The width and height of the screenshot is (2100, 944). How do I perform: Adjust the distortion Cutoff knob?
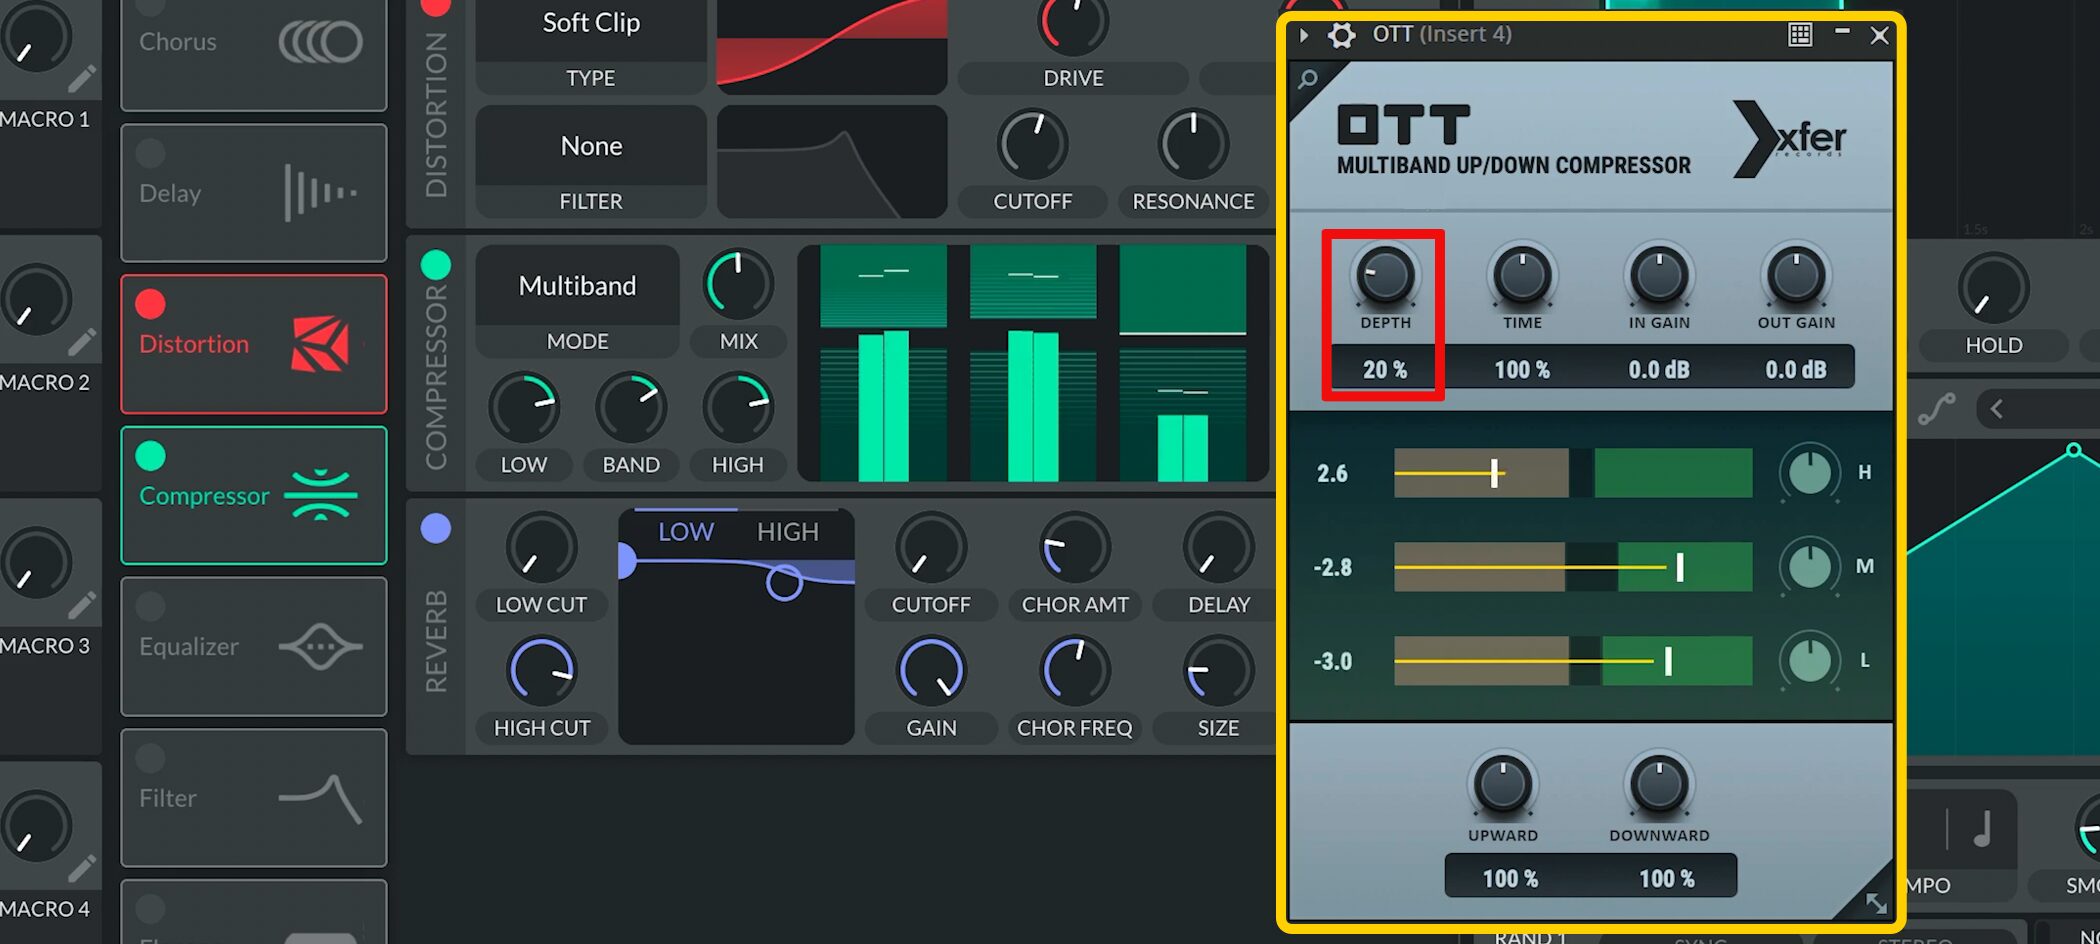(x=1032, y=145)
